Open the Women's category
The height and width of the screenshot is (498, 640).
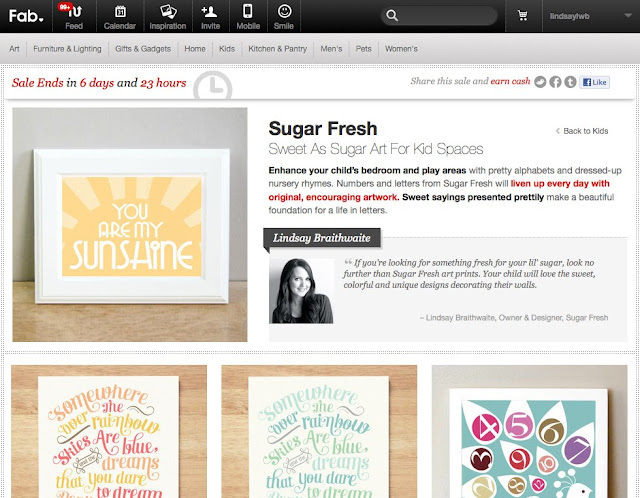point(401,49)
